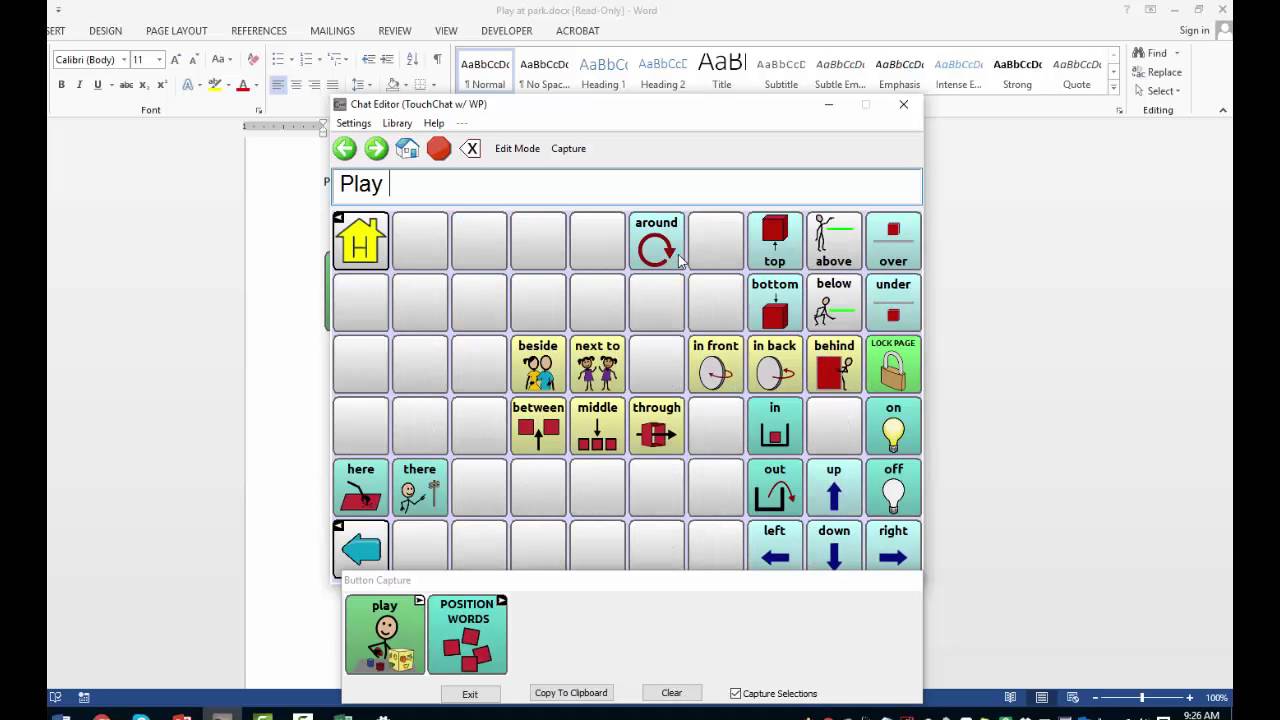1280x720 pixels.
Task: Toggle Underline formatting in Word ribbon
Action: pos(97,85)
